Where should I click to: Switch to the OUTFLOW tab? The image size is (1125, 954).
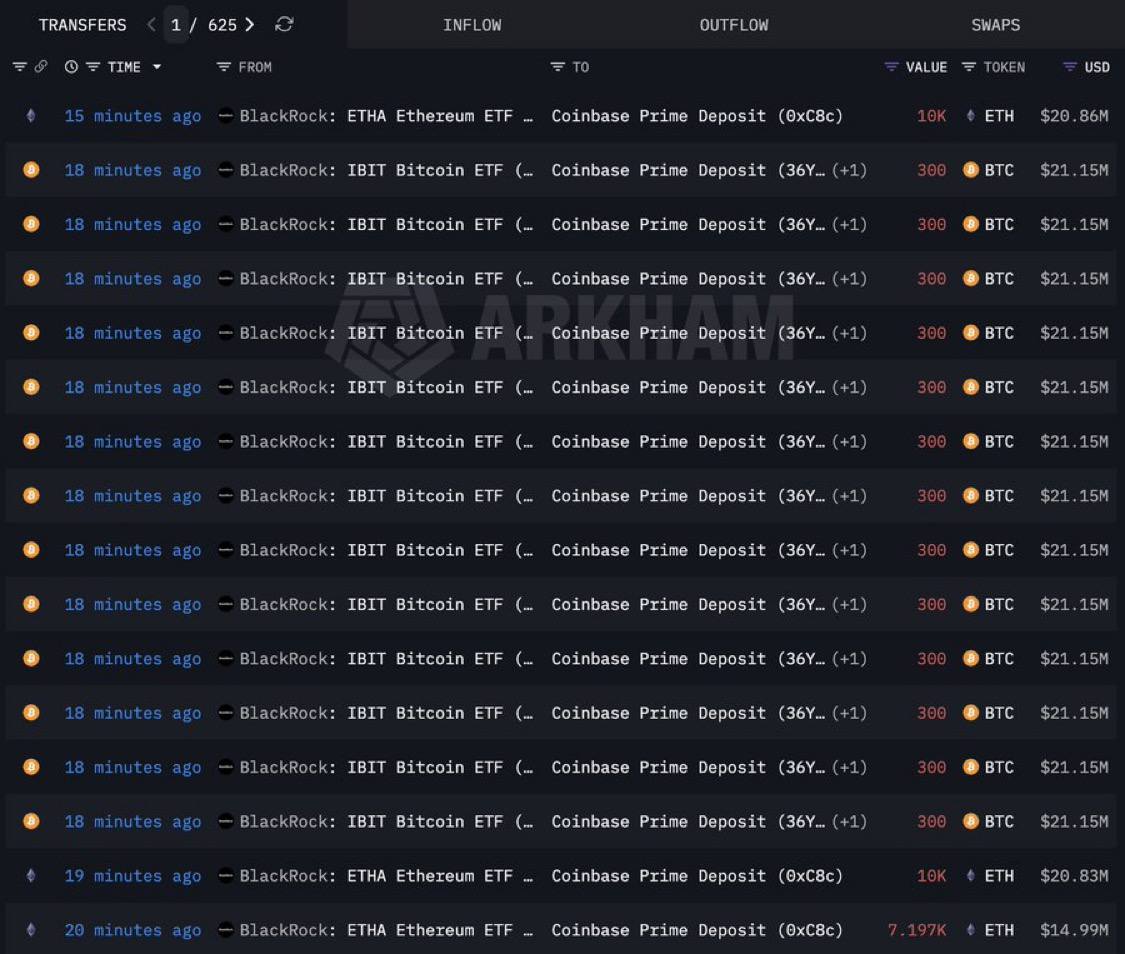click(x=734, y=25)
